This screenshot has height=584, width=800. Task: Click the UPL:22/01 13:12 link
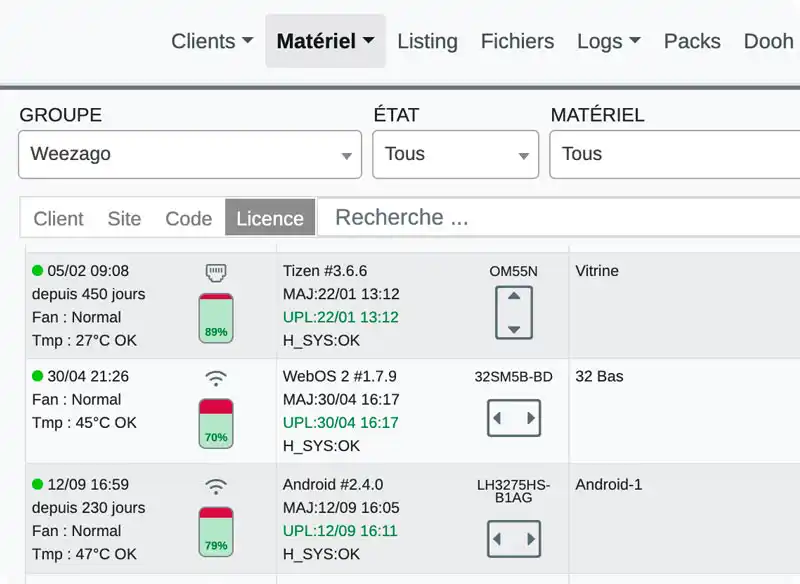pyautogui.click(x=341, y=317)
